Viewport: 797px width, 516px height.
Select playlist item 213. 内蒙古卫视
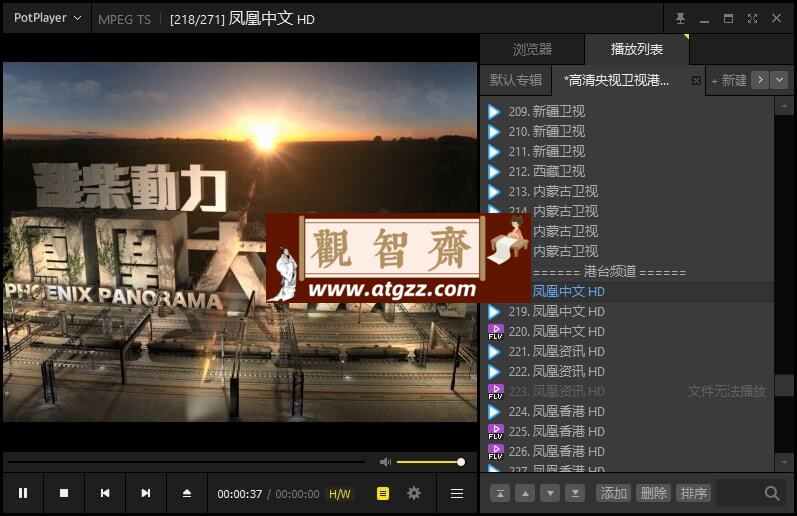(628, 191)
